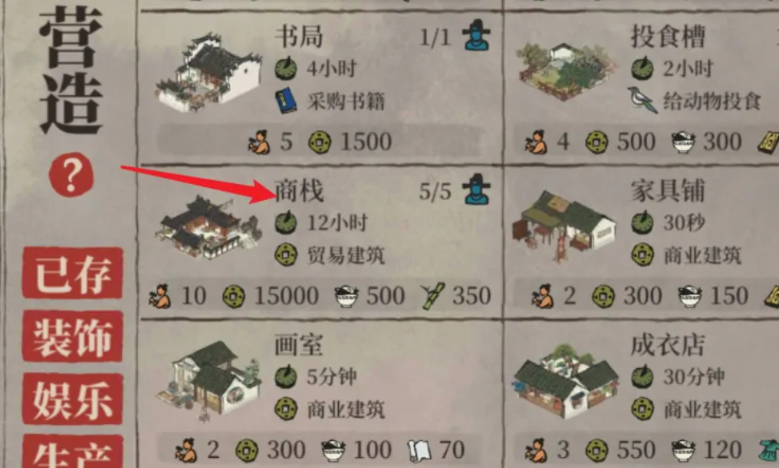Switch to the 装饰 decoration tab
The width and height of the screenshot is (779, 468).
pyautogui.click(x=73, y=336)
